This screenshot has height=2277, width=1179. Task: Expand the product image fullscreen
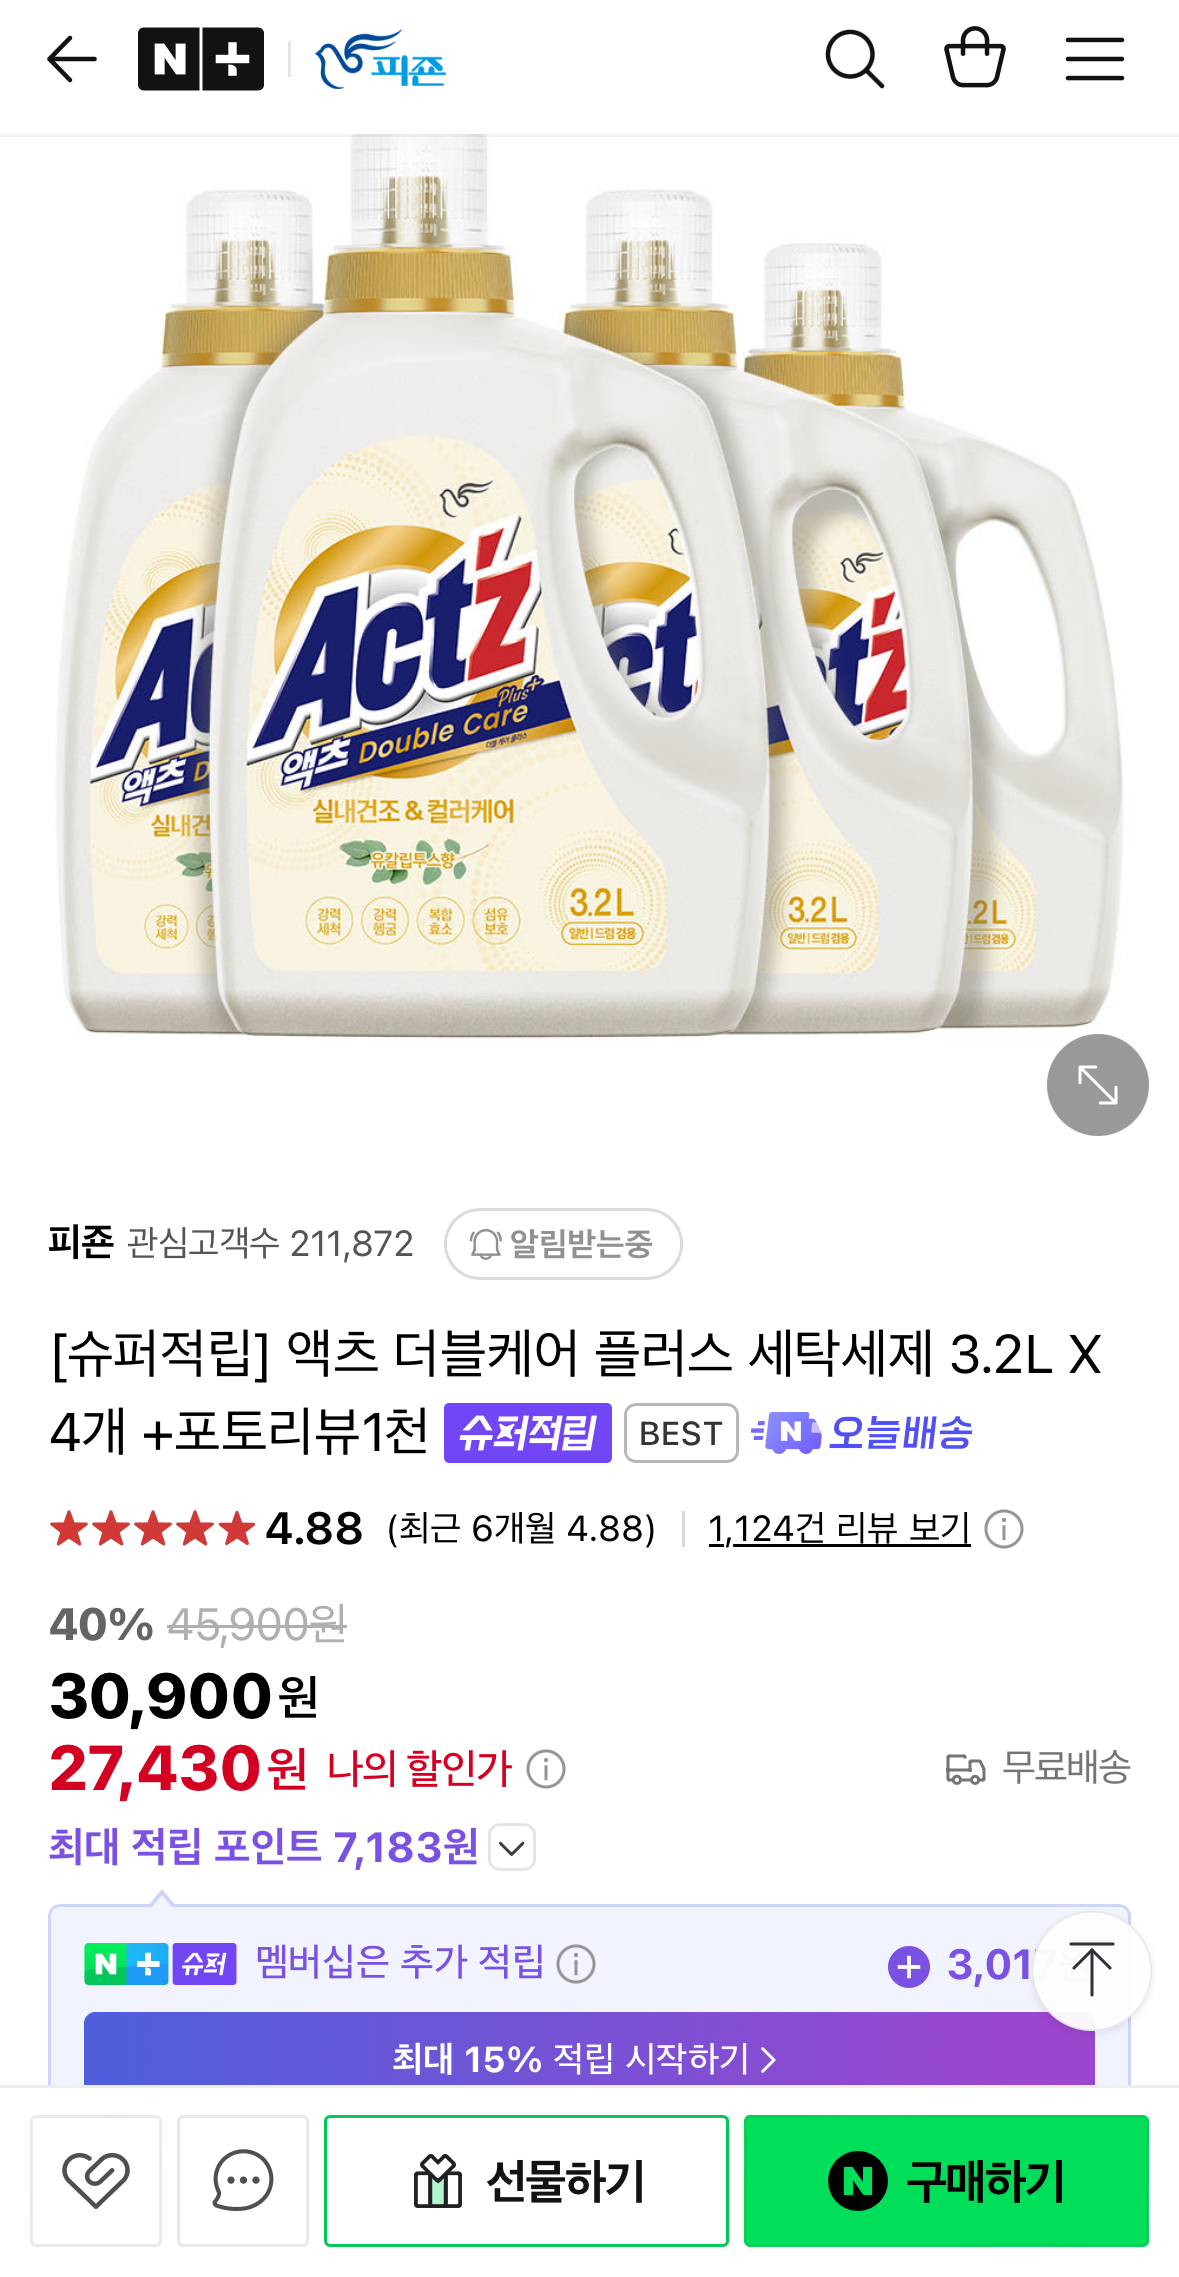click(x=1097, y=1085)
